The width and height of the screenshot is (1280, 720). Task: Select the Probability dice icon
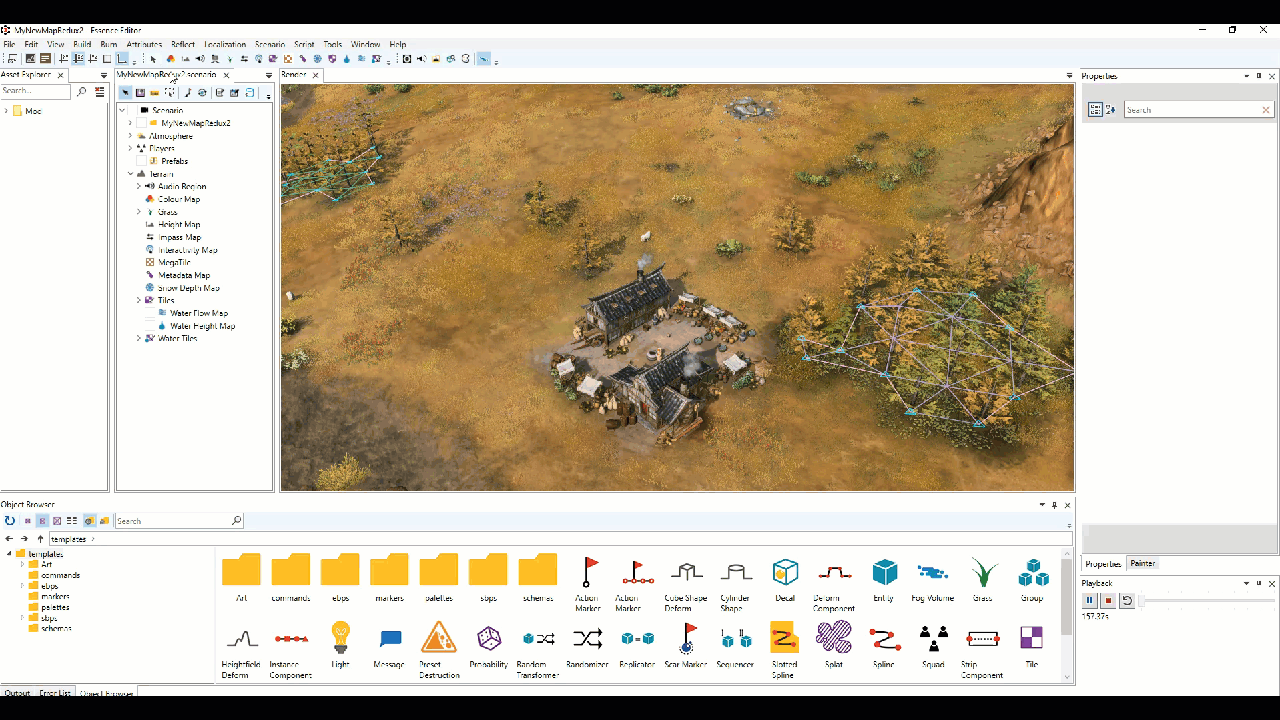(x=489, y=637)
